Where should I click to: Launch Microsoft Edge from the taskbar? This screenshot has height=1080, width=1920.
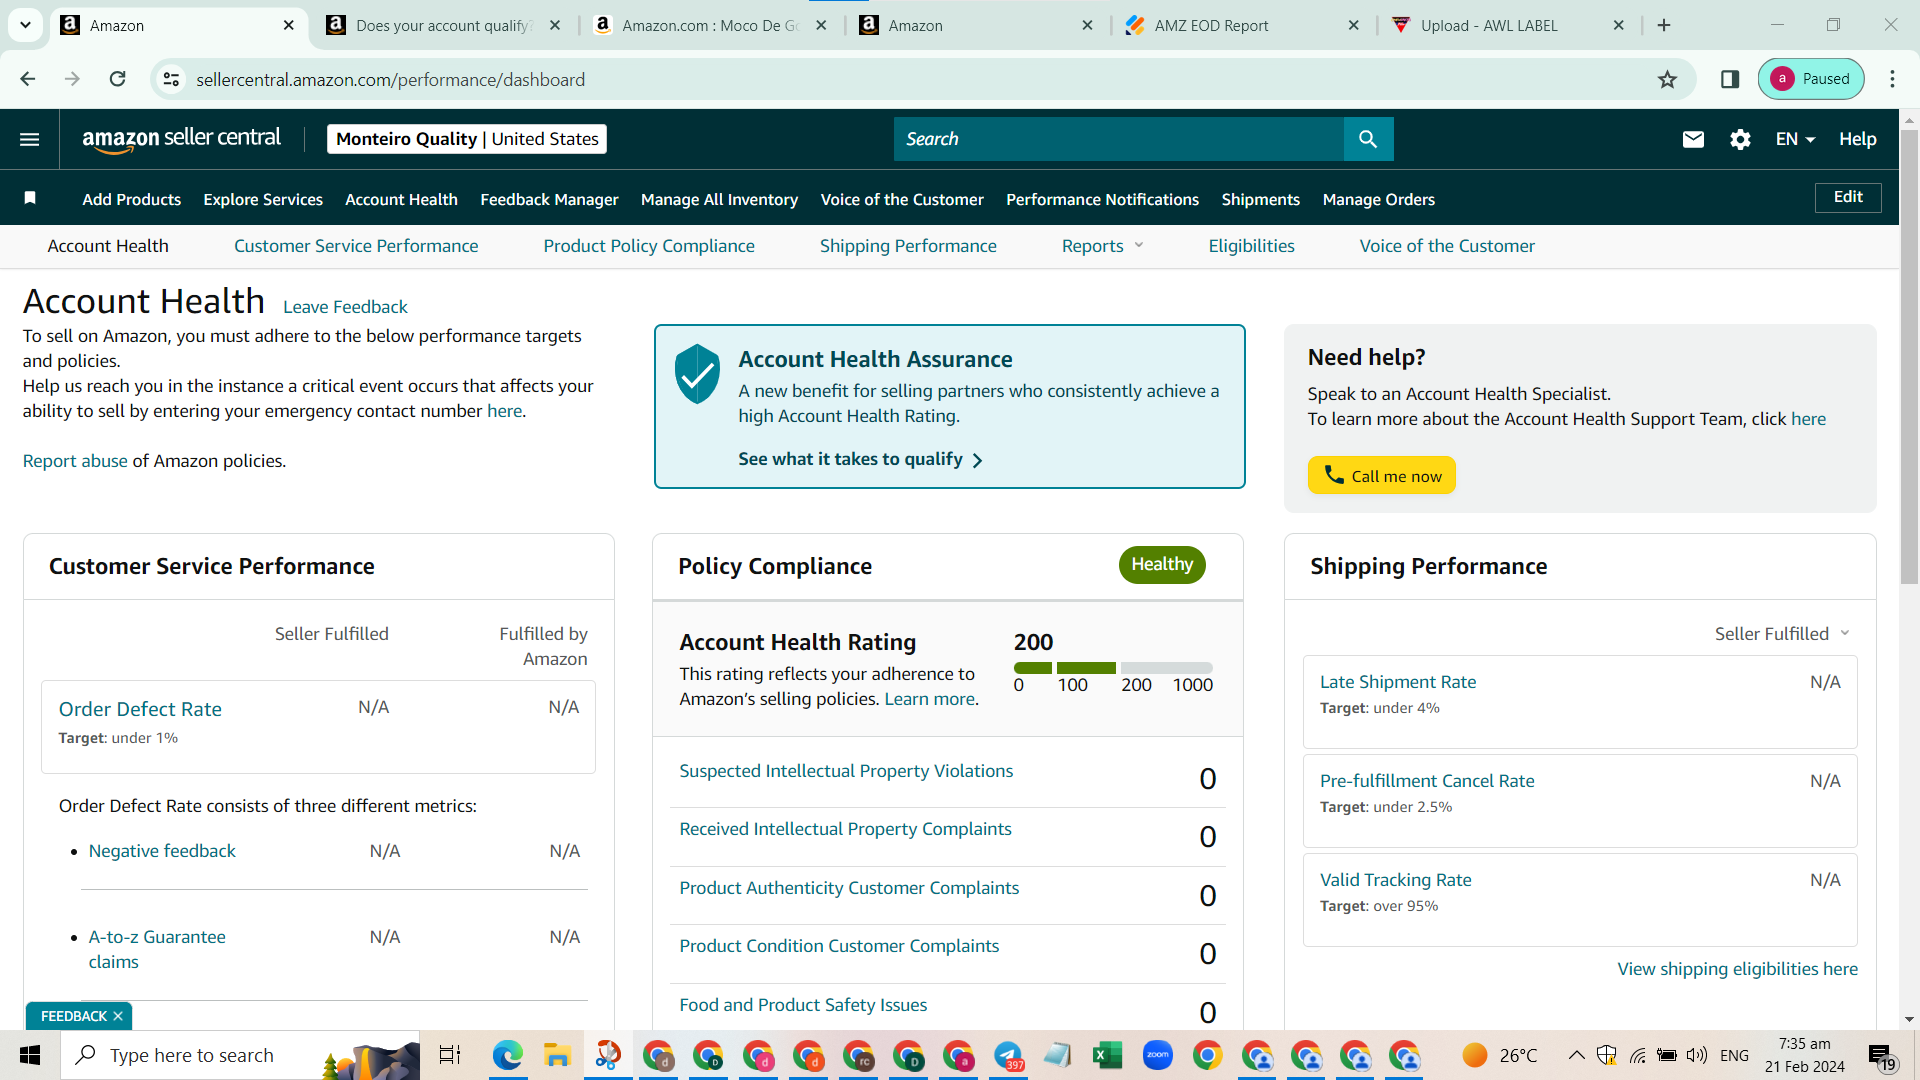507,1055
